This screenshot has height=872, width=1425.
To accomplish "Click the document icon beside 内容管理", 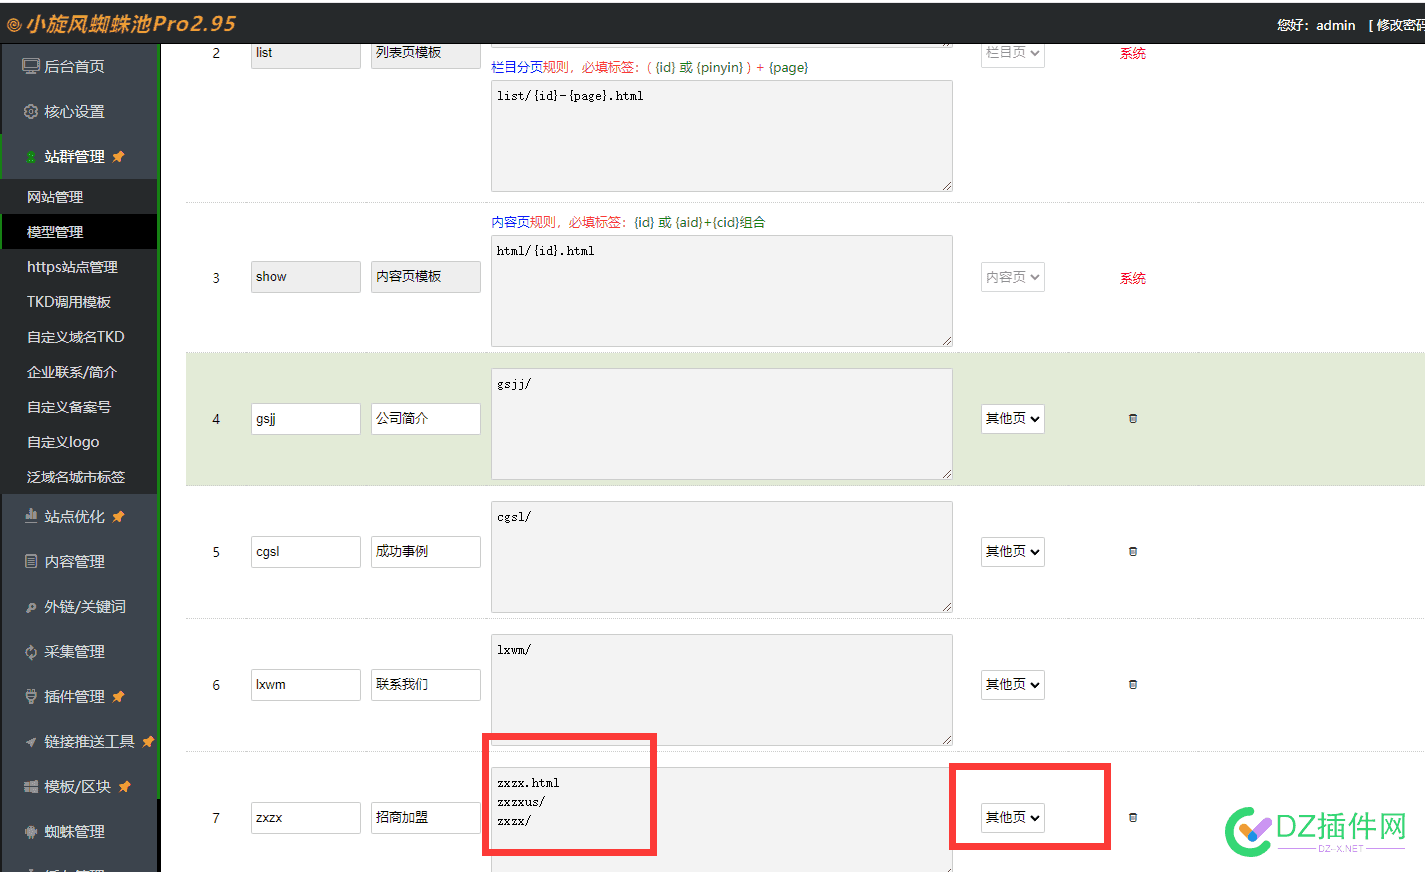I will (31, 562).
